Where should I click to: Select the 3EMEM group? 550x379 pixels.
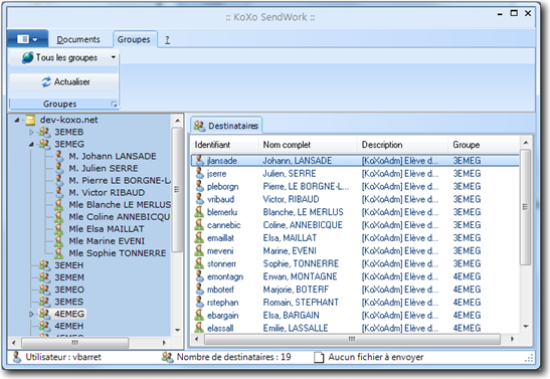tap(69, 278)
